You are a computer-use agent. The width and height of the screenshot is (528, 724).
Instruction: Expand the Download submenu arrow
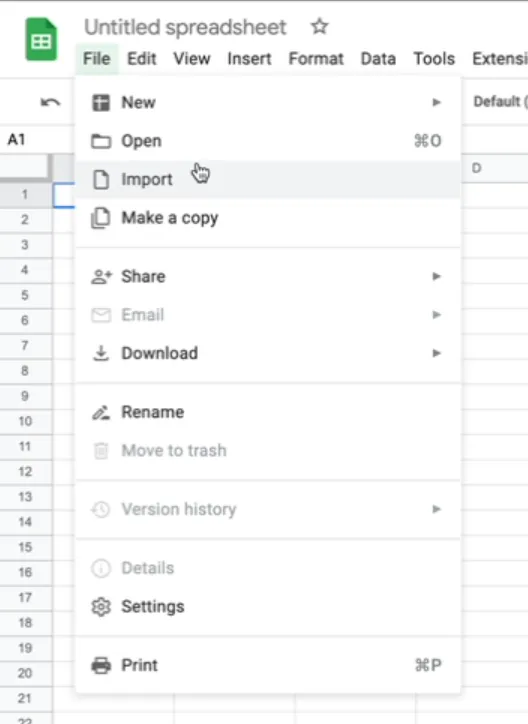(436, 353)
